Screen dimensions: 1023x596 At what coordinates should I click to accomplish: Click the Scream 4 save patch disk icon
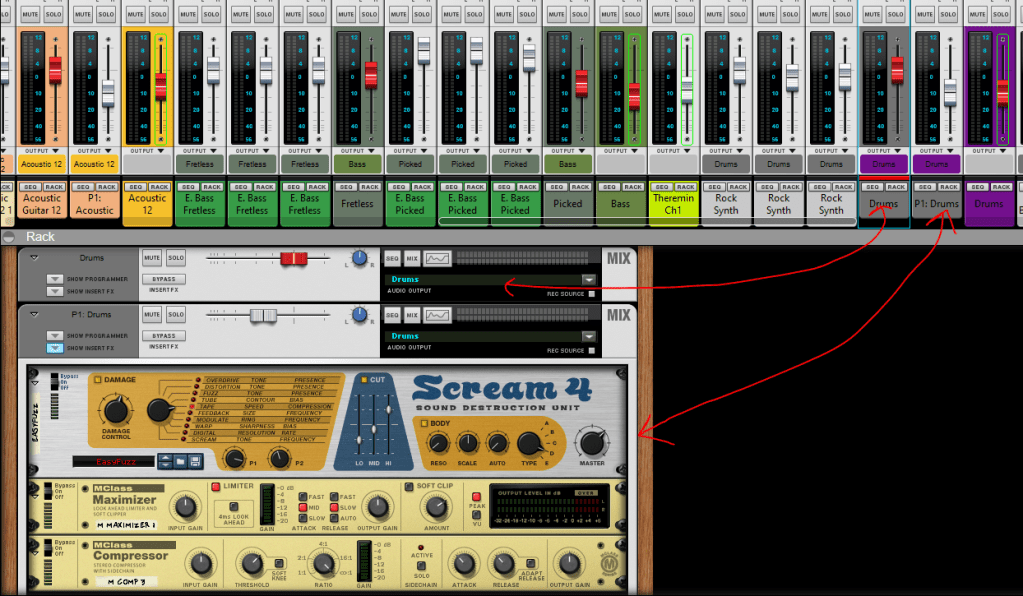(195, 461)
